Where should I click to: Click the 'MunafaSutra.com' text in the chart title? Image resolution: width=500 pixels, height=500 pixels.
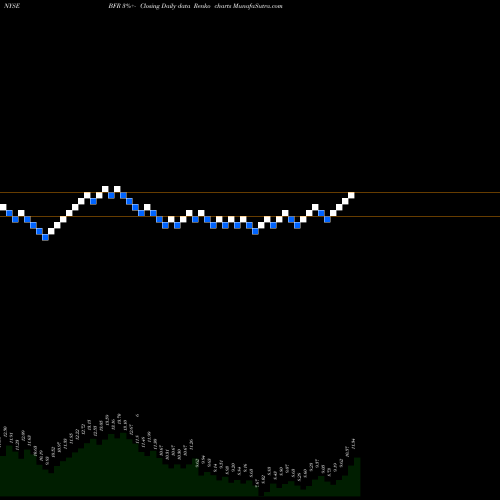click(x=257, y=6)
